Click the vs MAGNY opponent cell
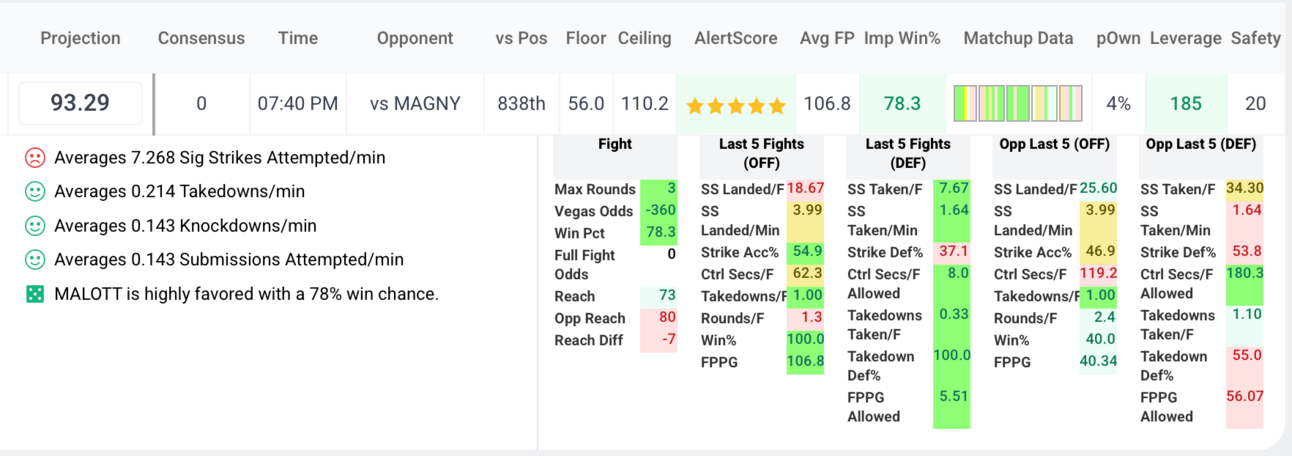Screen dimensions: 1292x456 tap(415, 103)
